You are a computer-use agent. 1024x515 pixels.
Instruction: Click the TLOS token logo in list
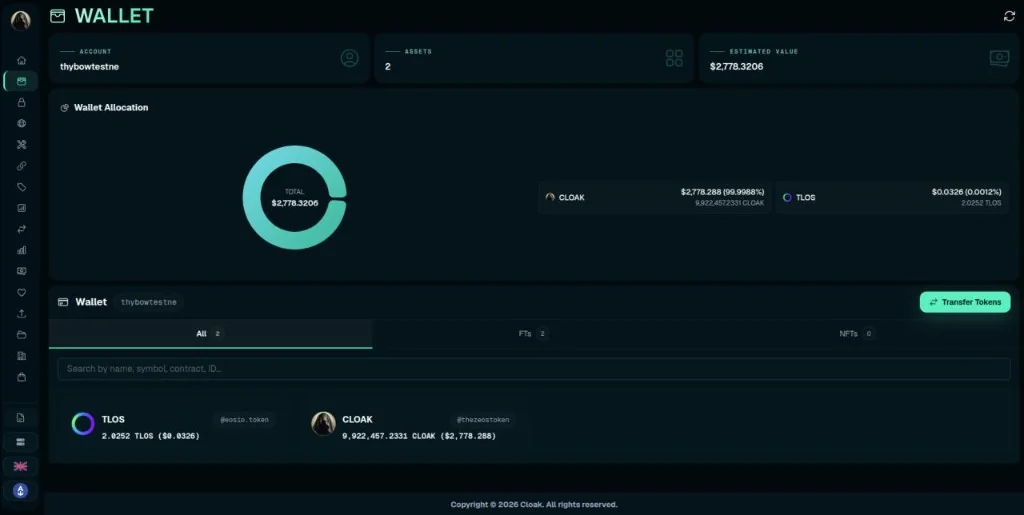(83, 424)
